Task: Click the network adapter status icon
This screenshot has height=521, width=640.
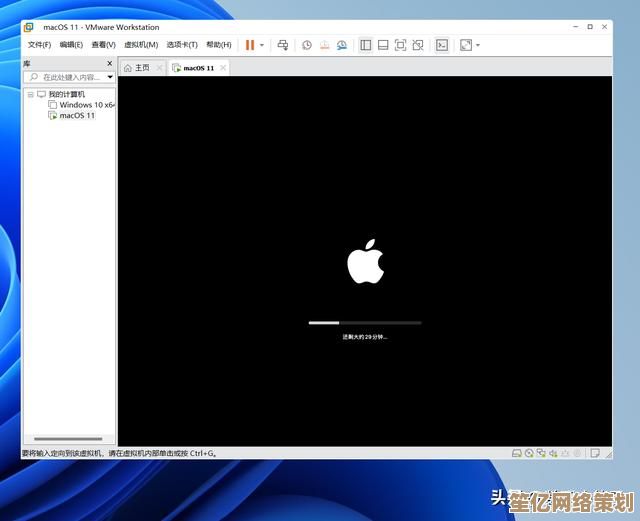Action: click(x=541, y=453)
